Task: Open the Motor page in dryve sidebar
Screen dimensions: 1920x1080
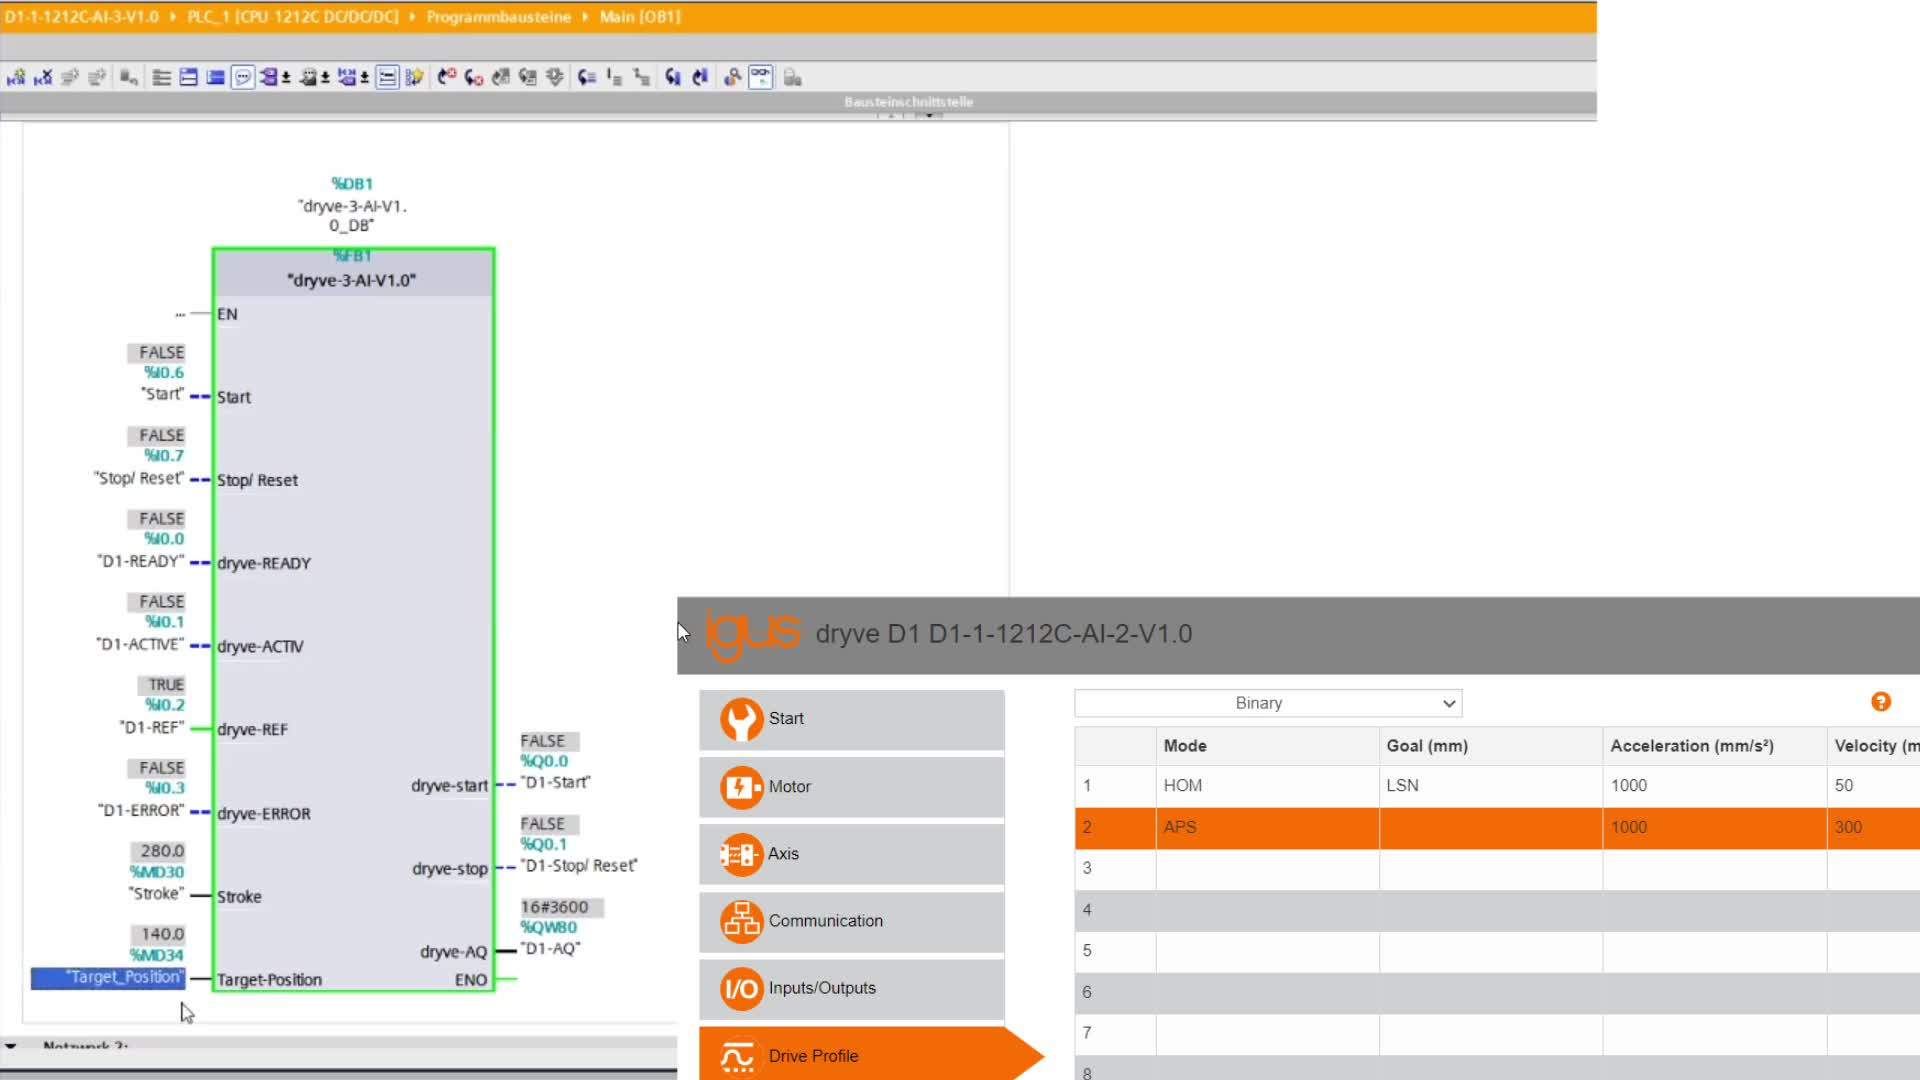Action: (852, 787)
